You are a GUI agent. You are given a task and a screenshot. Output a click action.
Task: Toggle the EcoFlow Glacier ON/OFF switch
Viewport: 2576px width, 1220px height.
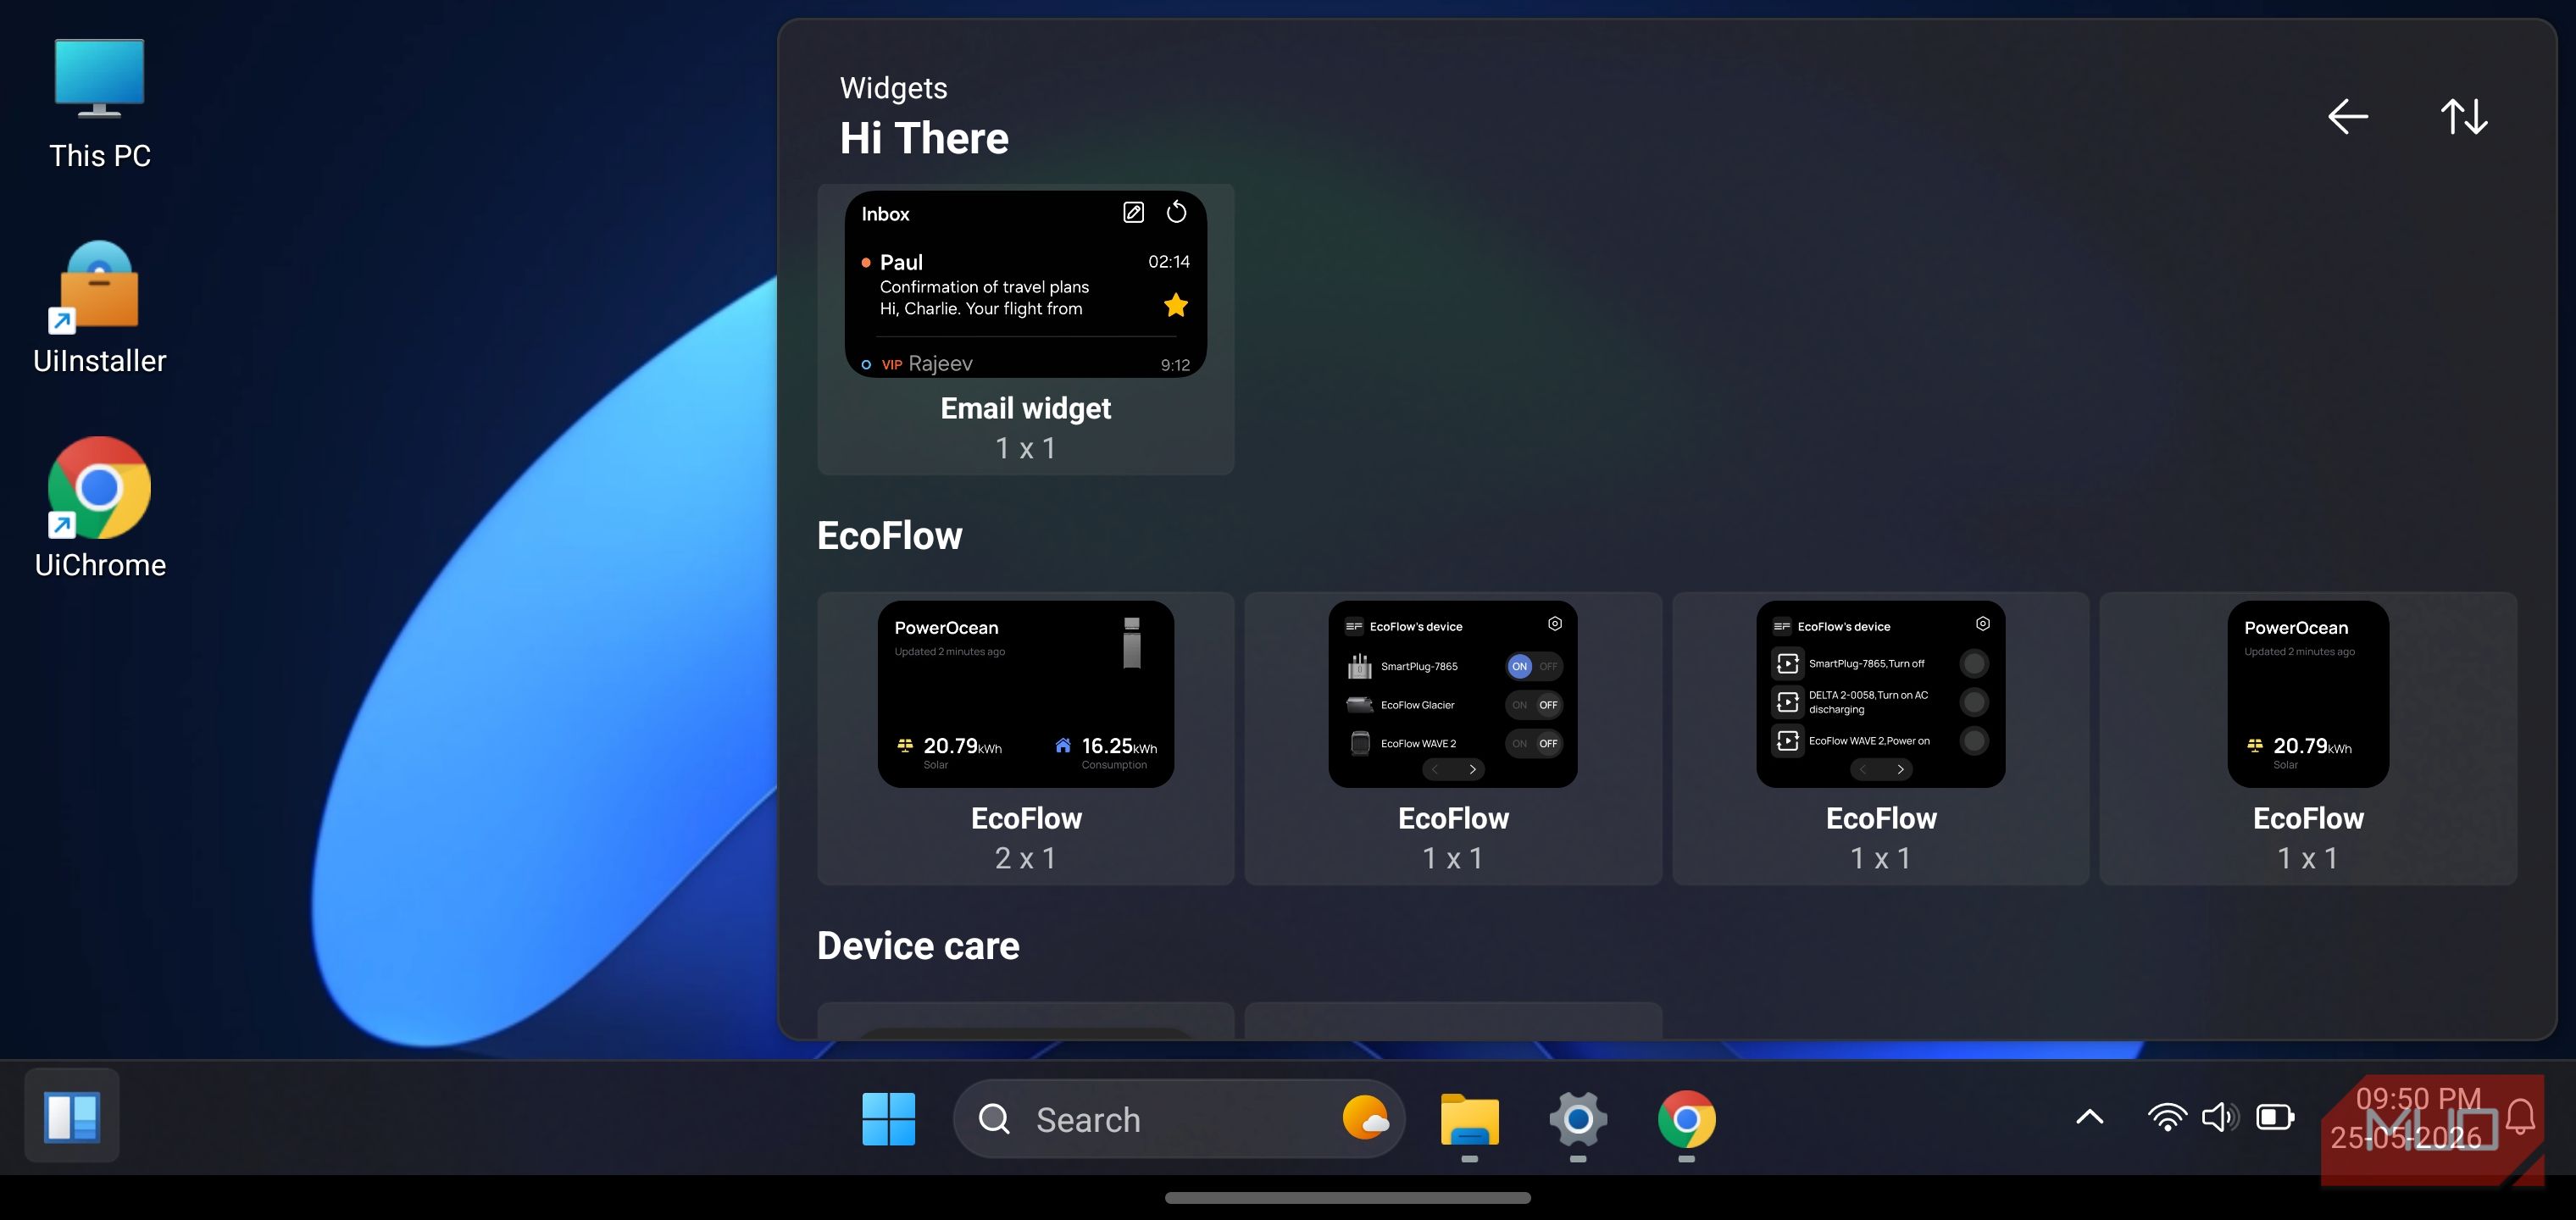(x=1533, y=705)
